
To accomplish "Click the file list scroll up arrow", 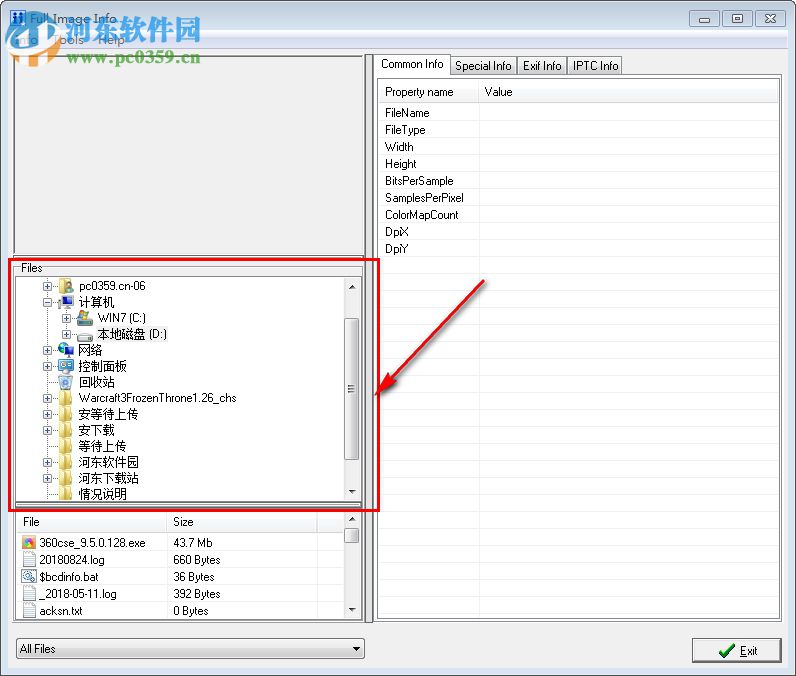I will [351, 519].
